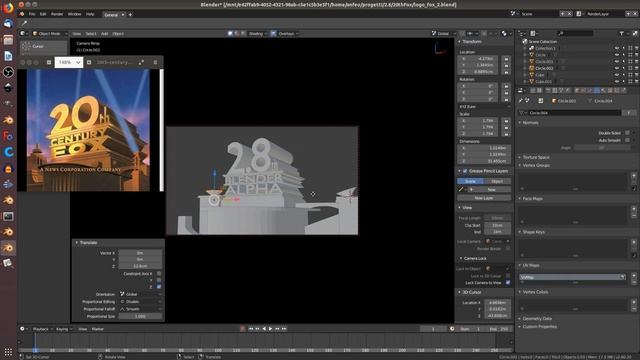Open Thunderbird mail from the dock
The height and width of the screenshot is (360, 640).
[x=8, y=24]
